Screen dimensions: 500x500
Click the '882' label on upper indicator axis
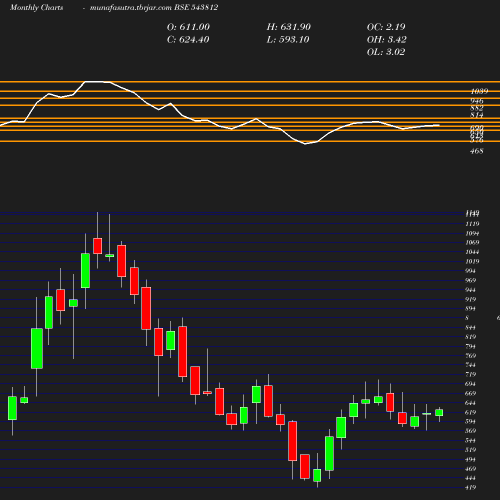[477, 108]
